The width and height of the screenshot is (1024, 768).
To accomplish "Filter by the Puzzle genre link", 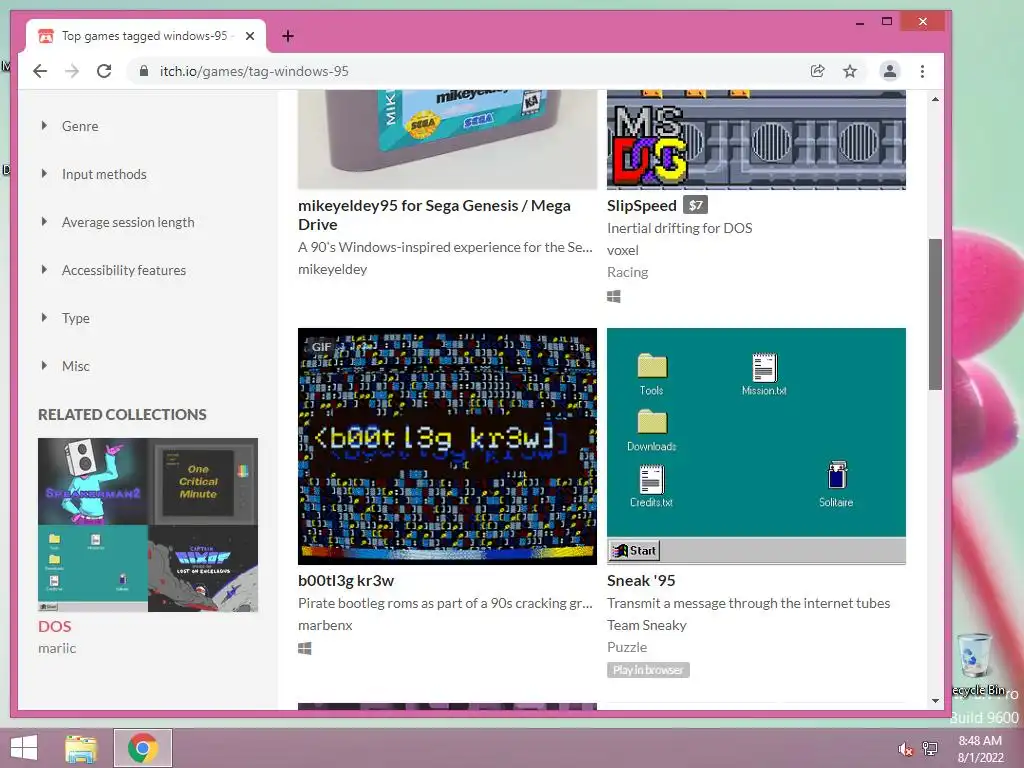I will (627, 647).
